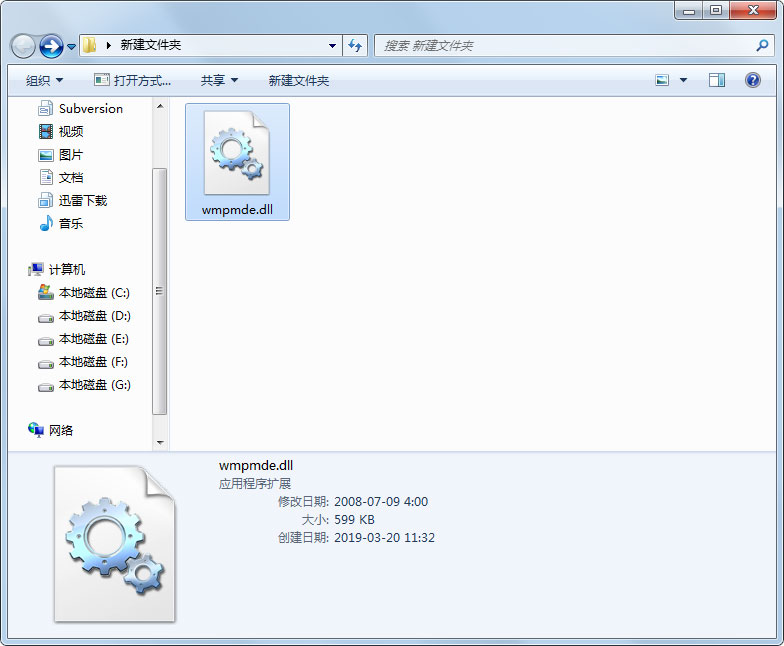Click the refresh button next to address bar
Viewport: 784px width, 646px height.
click(x=355, y=46)
